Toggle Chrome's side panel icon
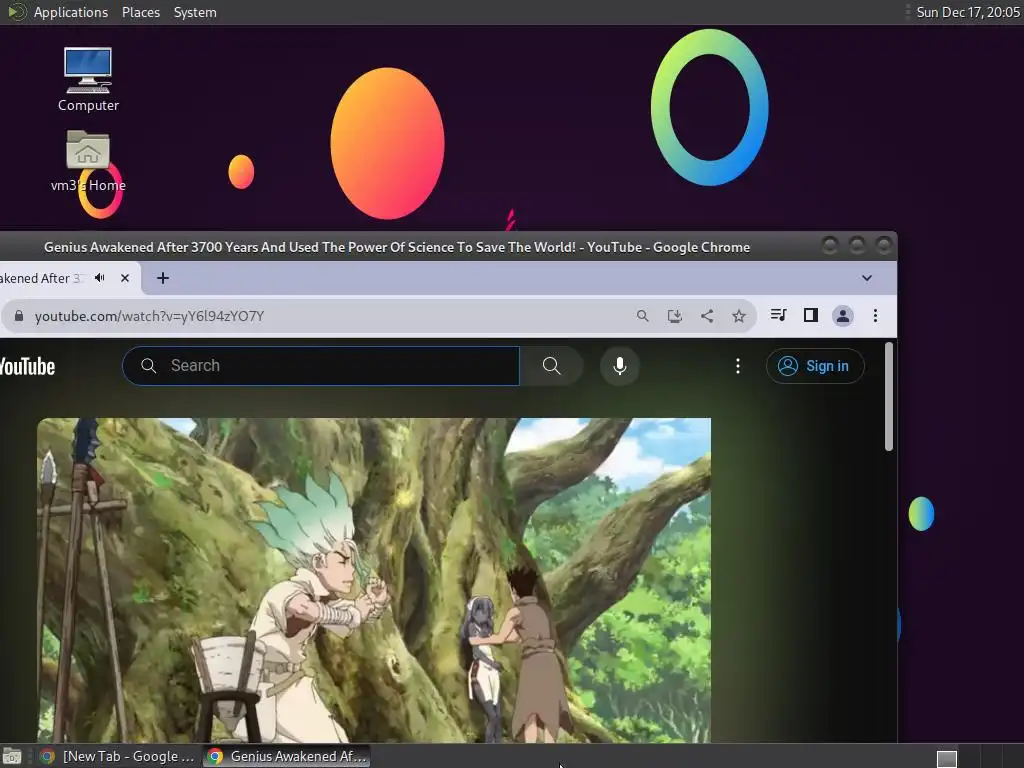 810,315
